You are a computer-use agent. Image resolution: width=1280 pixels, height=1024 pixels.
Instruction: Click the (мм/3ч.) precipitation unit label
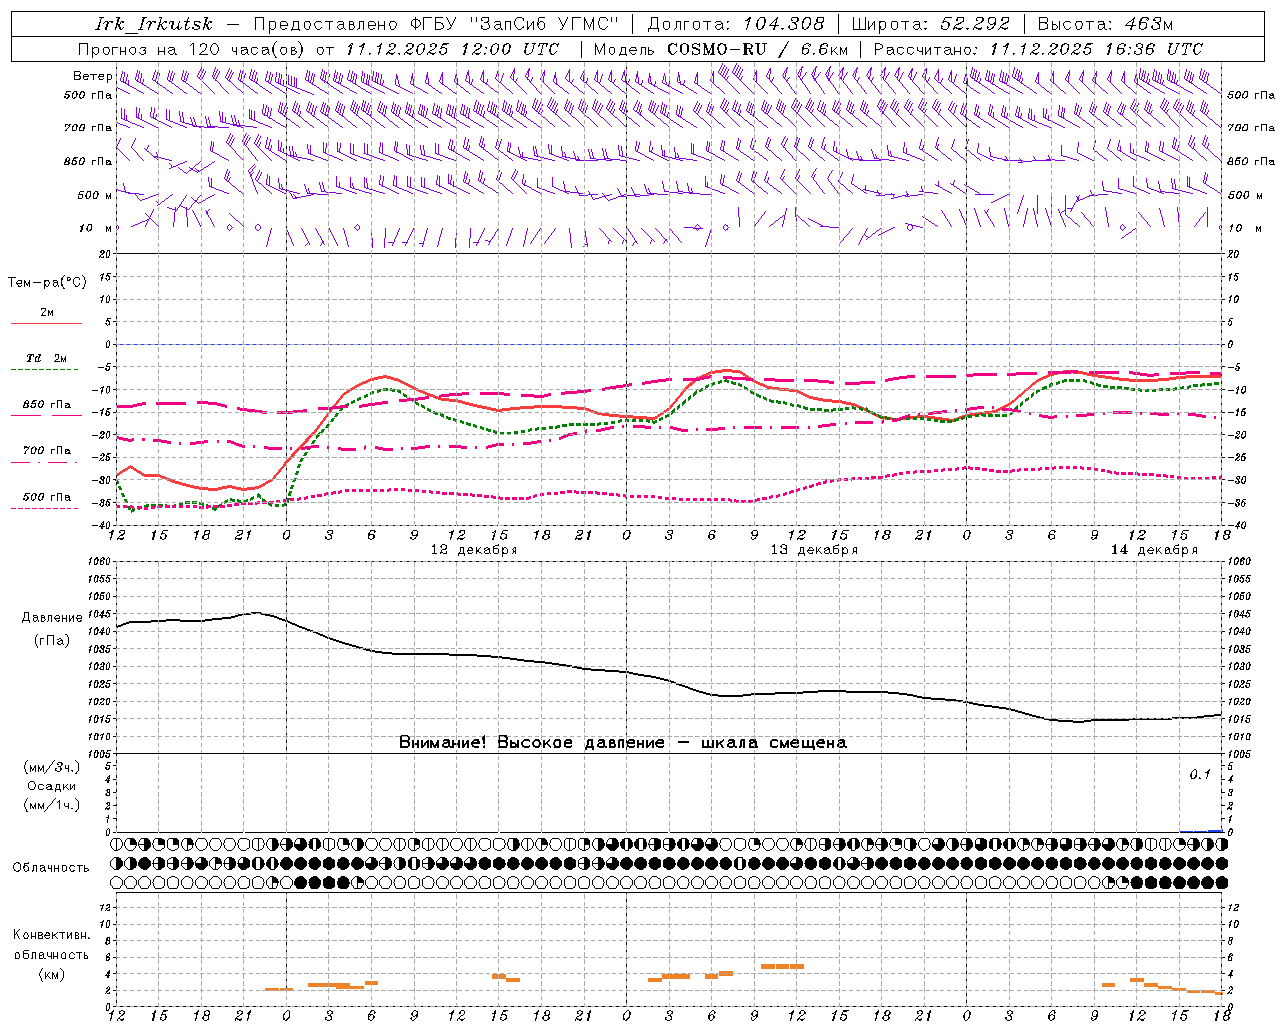(x=51, y=767)
